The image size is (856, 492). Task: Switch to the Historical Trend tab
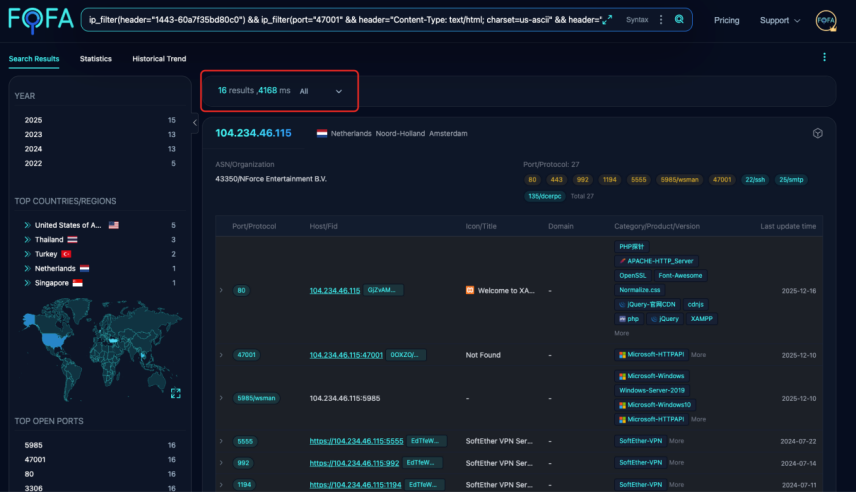pyautogui.click(x=159, y=59)
